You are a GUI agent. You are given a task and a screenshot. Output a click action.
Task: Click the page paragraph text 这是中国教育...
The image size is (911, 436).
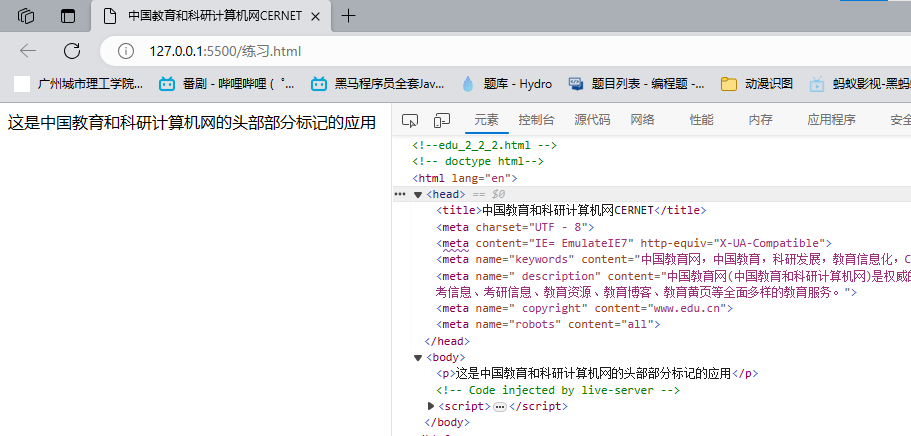tap(192, 123)
